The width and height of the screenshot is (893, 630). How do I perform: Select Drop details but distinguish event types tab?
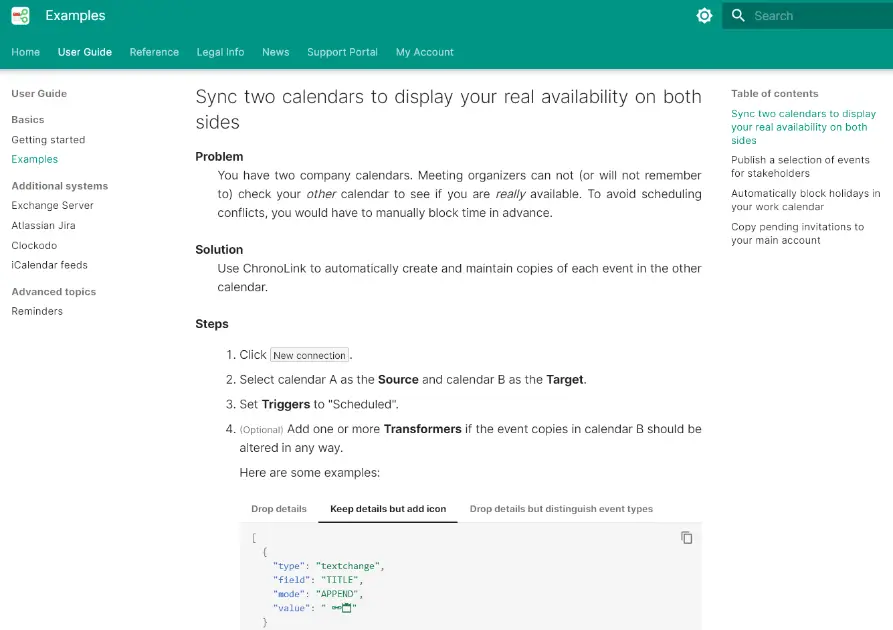click(561, 509)
